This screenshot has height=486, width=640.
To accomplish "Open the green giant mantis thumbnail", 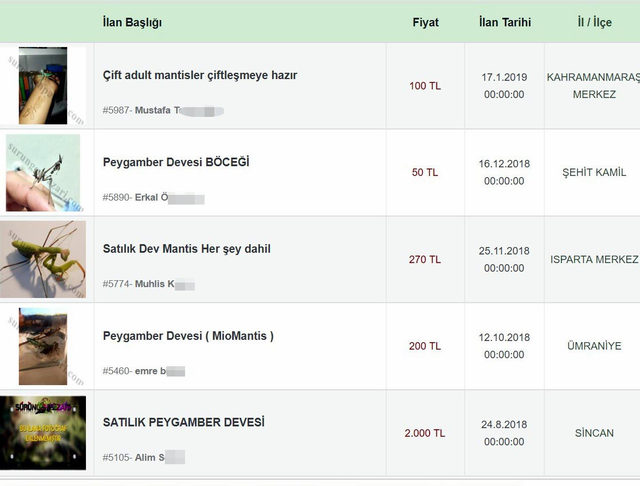I will point(43,260).
